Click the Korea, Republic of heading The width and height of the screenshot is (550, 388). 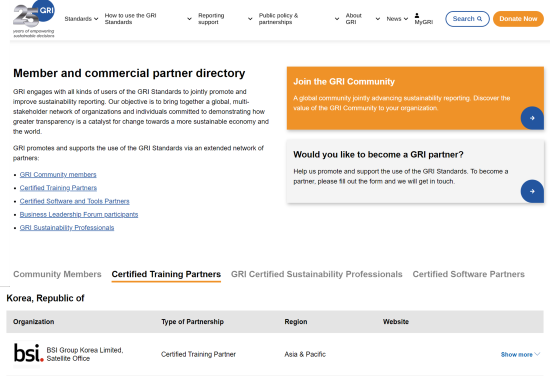(x=45, y=298)
